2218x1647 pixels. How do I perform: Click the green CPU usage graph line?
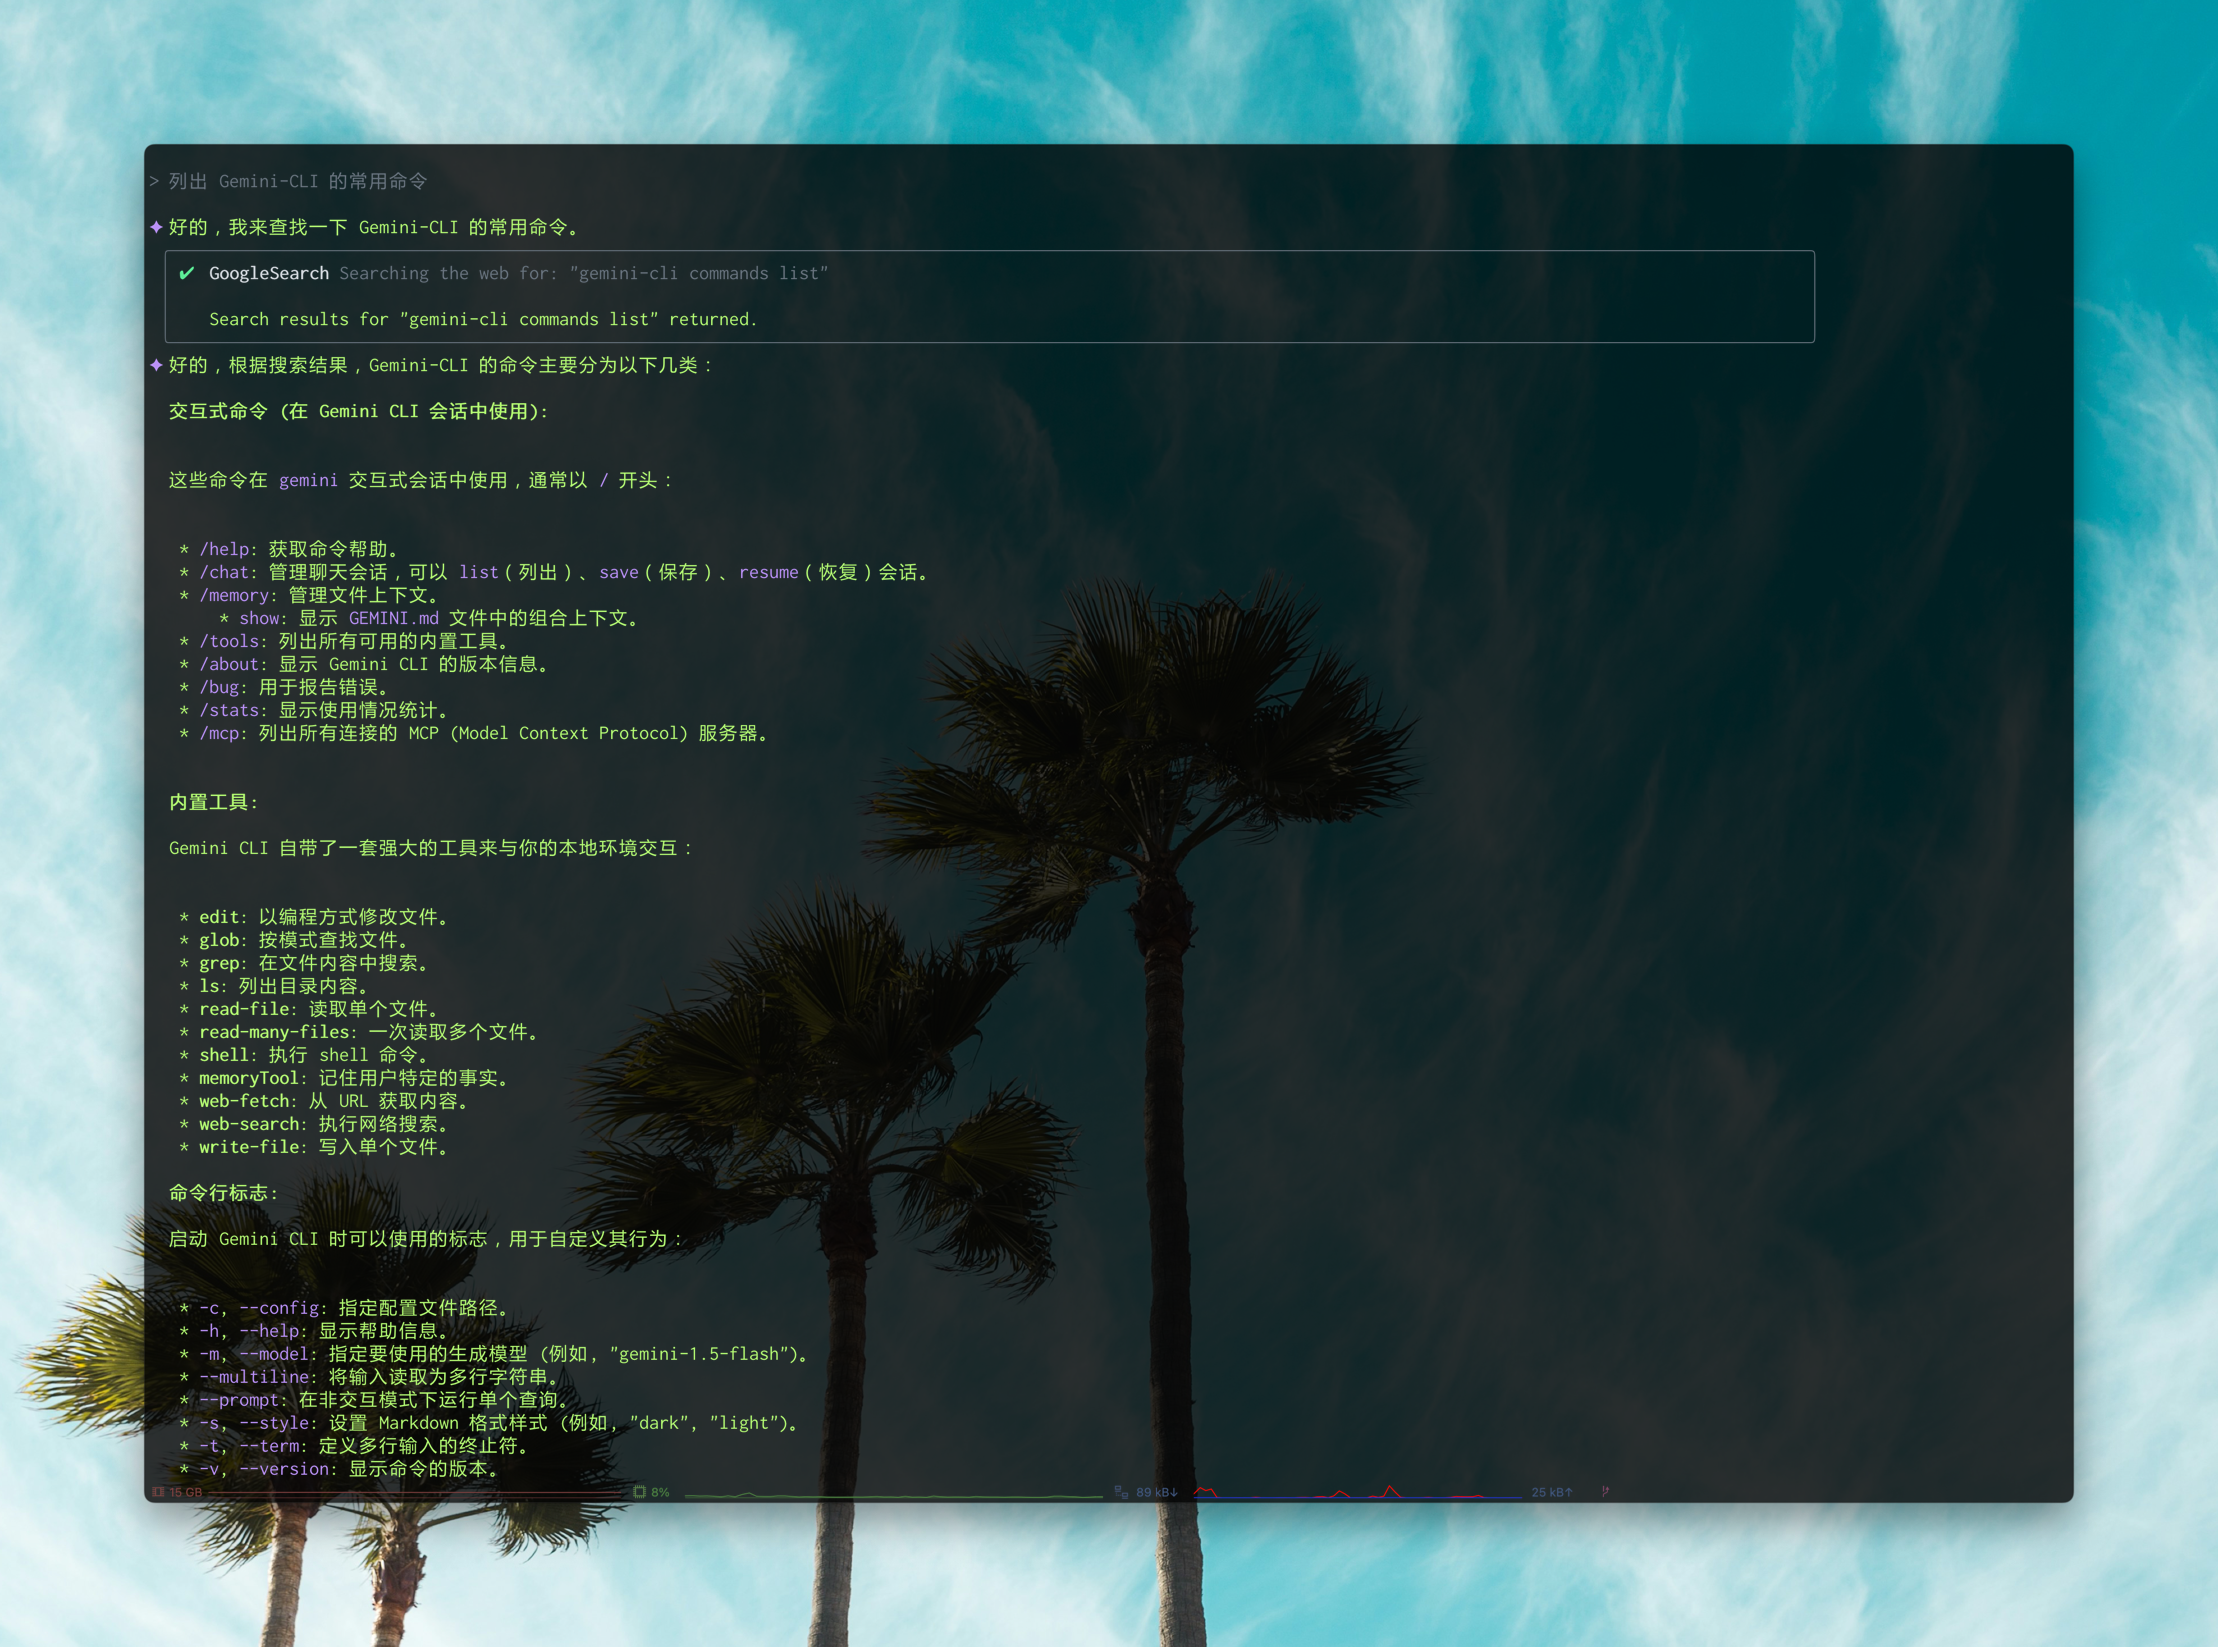tap(893, 1496)
